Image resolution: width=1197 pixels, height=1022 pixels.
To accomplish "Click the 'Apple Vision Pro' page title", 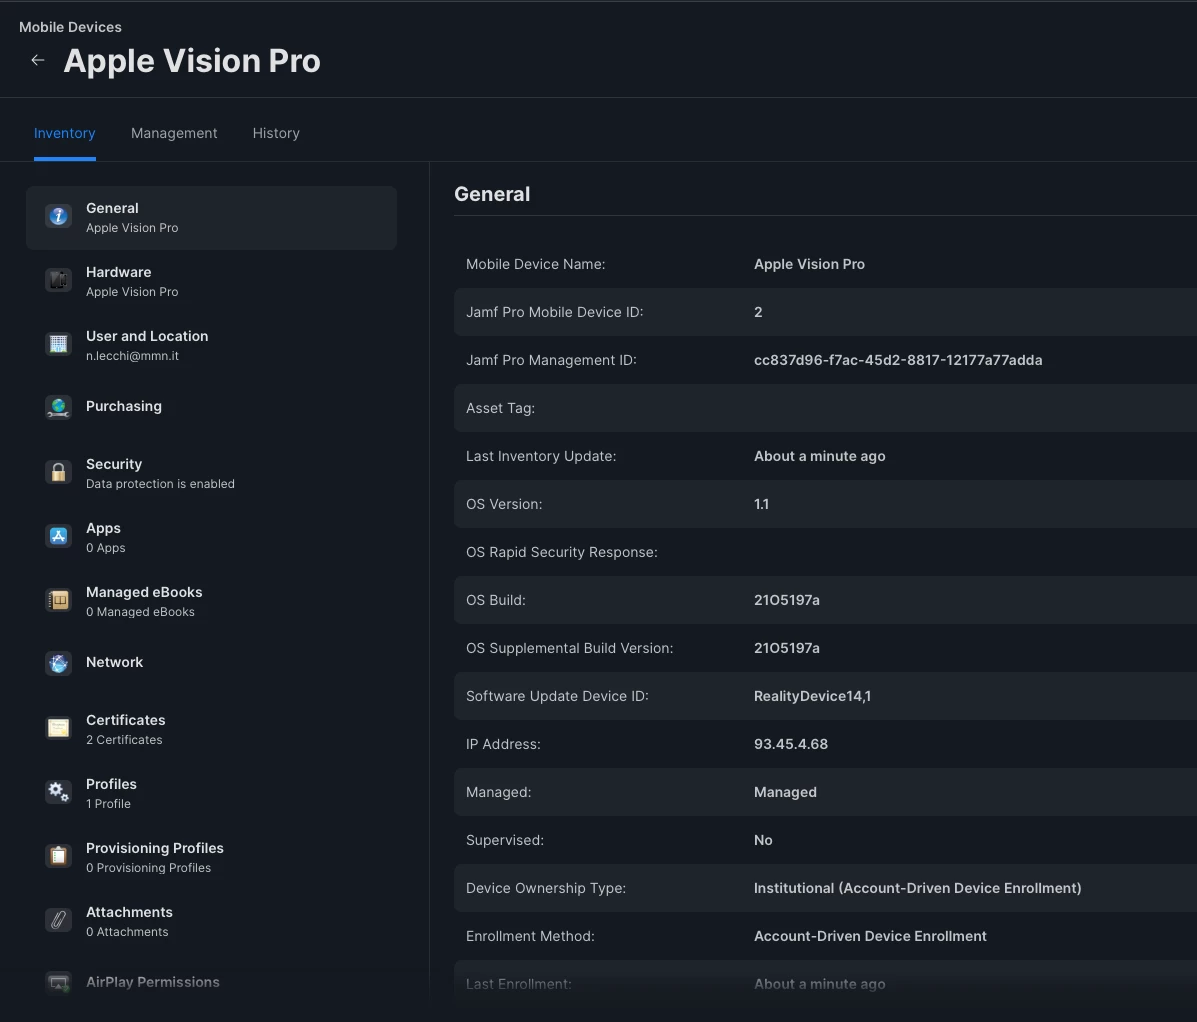I will pyautogui.click(x=192, y=61).
